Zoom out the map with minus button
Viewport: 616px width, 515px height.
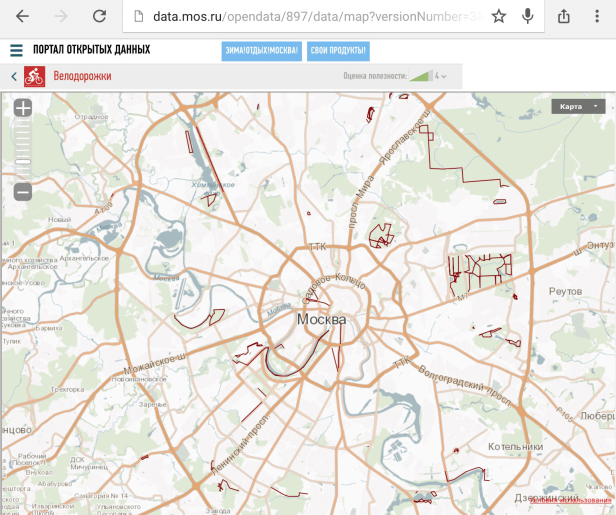23,191
